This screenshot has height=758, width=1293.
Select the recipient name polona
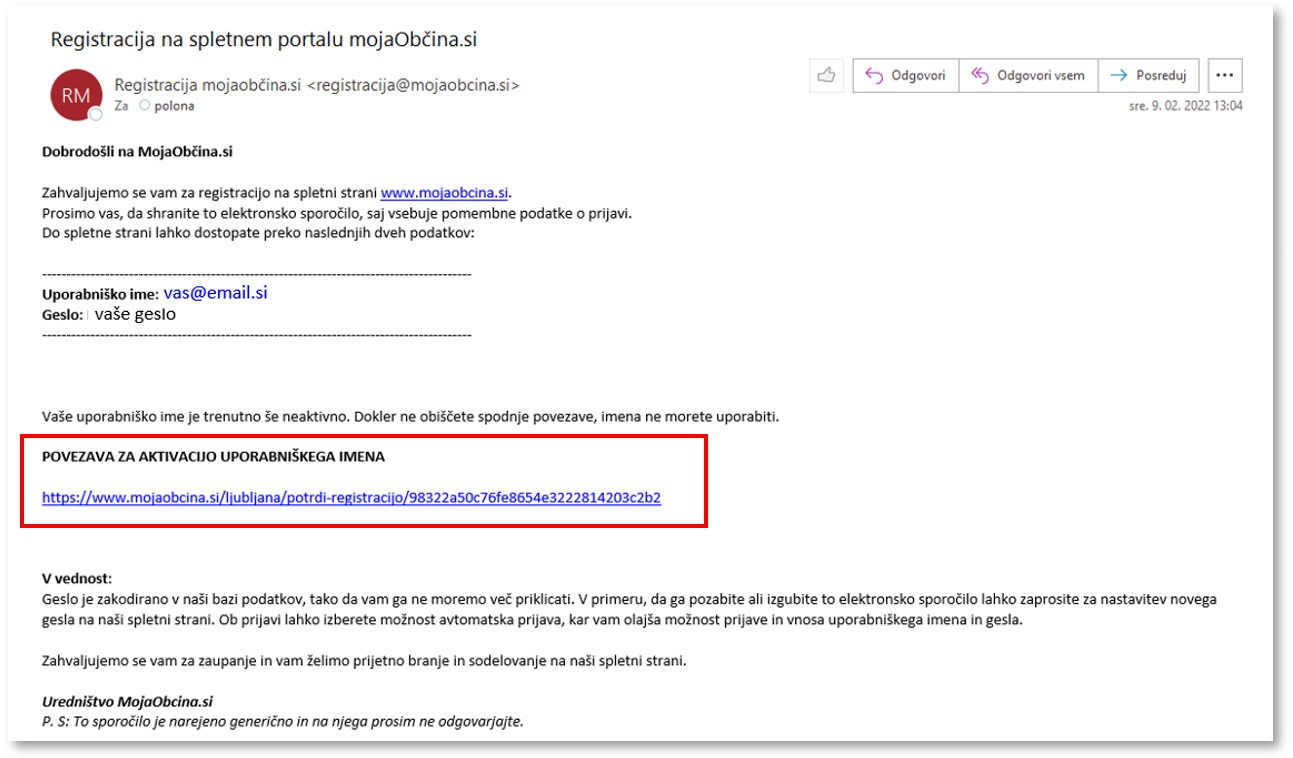click(174, 105)
